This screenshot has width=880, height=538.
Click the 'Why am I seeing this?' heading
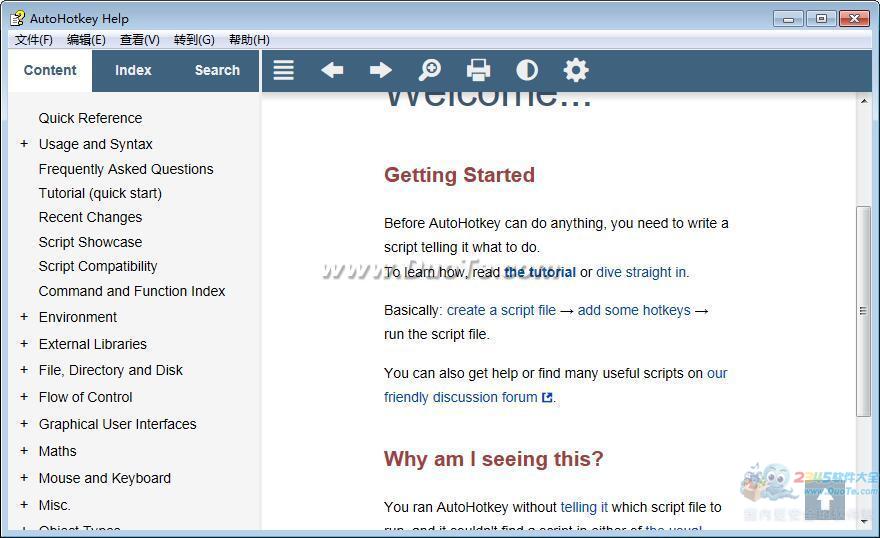493,459
